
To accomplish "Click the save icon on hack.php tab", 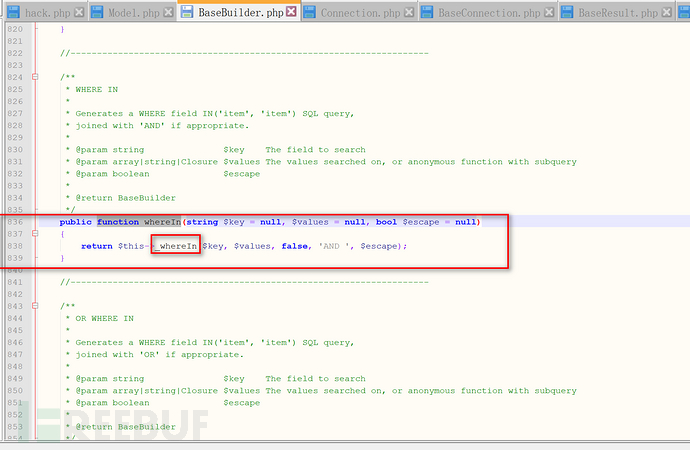I will [13, 12].
